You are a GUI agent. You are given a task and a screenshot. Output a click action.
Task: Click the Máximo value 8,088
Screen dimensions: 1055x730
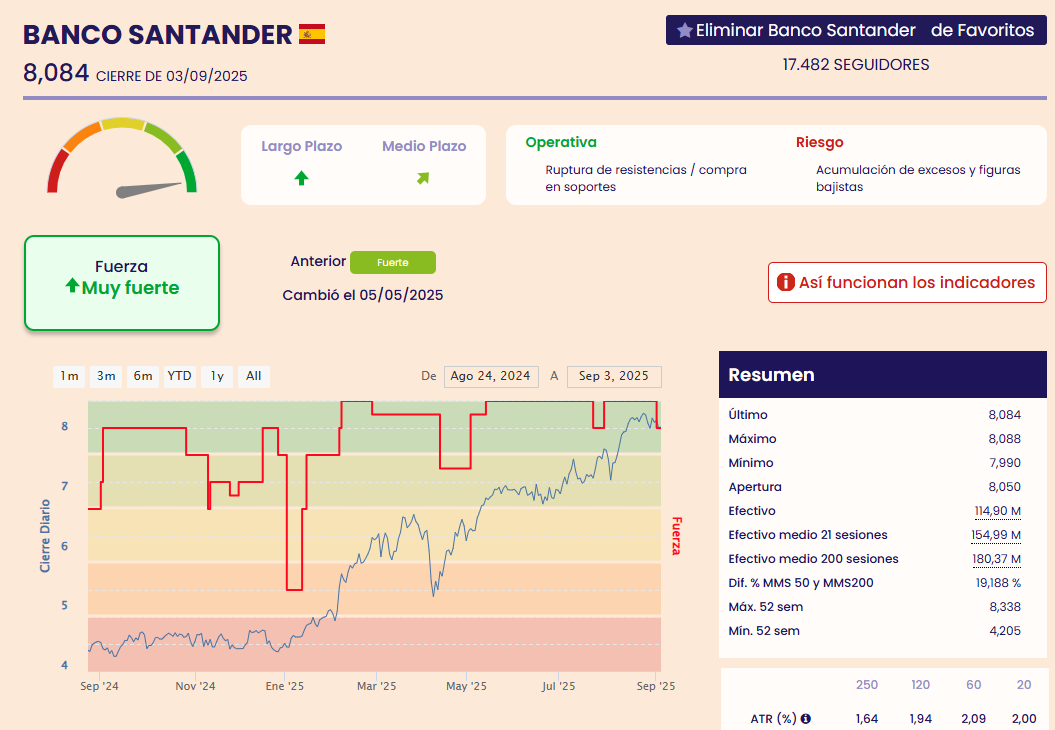click(1005, 439)
